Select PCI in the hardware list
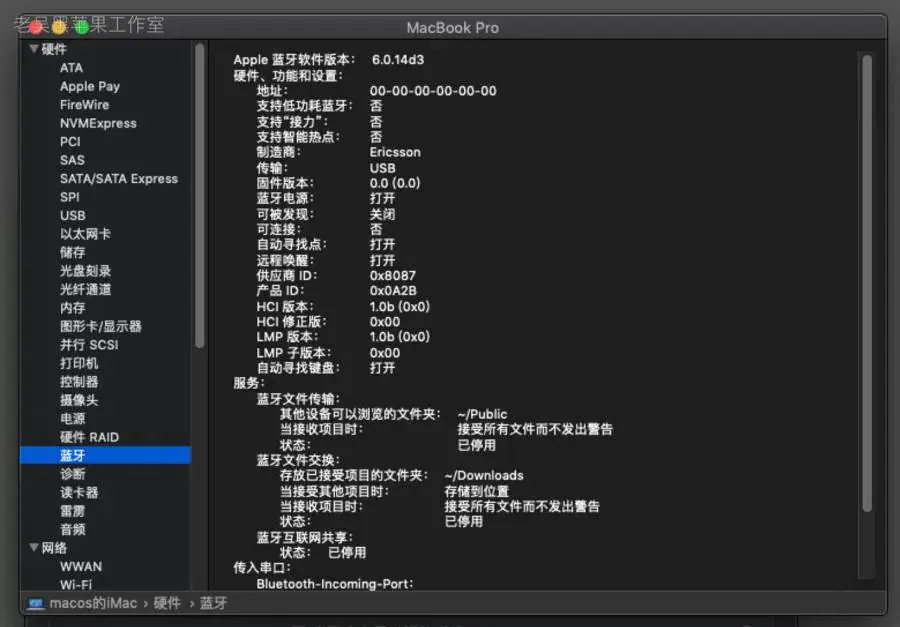The height and width of the screenshot is (627, 900). [x=70, y=141]
